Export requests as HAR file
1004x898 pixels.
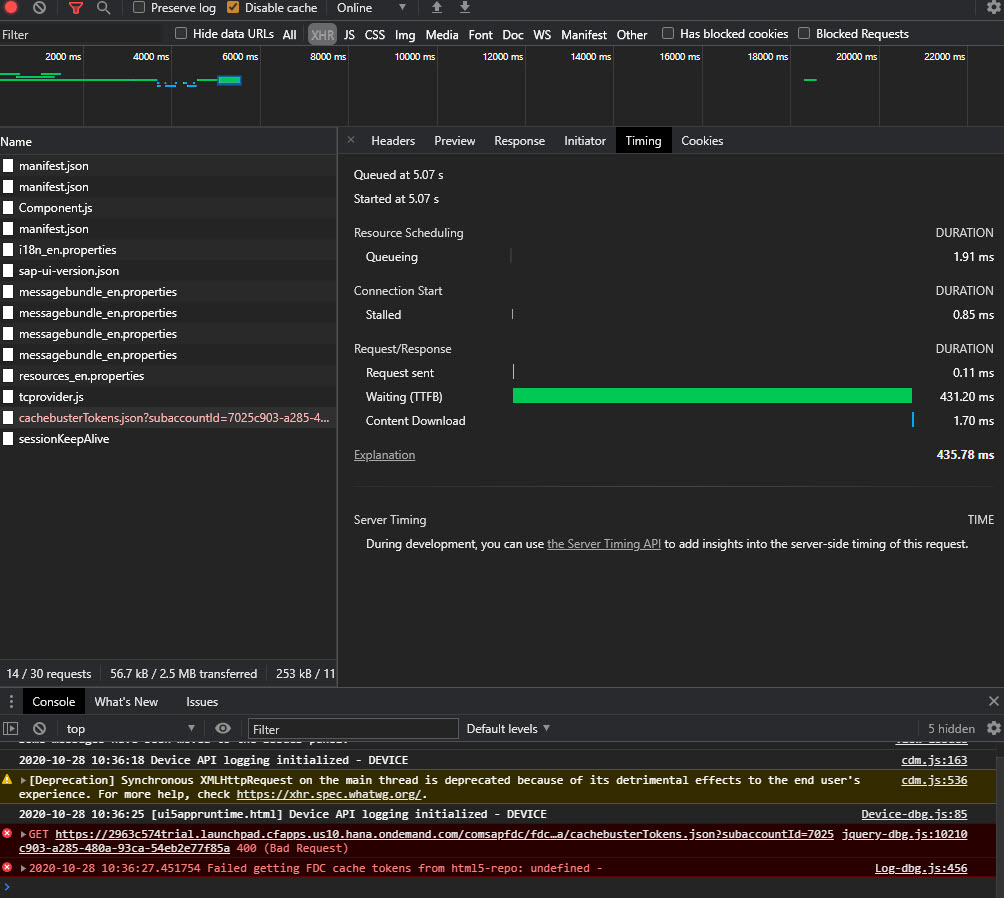(x=463, y=8)
